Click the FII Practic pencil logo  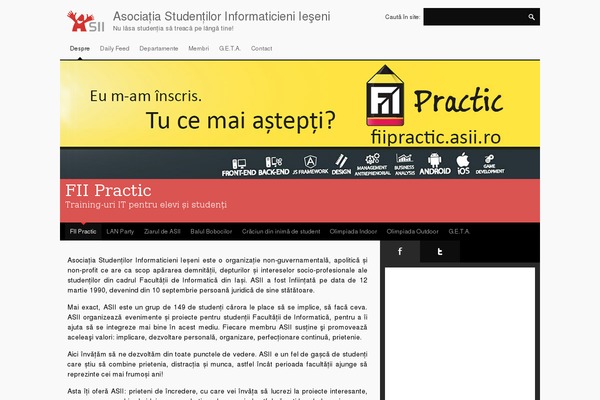385,96
